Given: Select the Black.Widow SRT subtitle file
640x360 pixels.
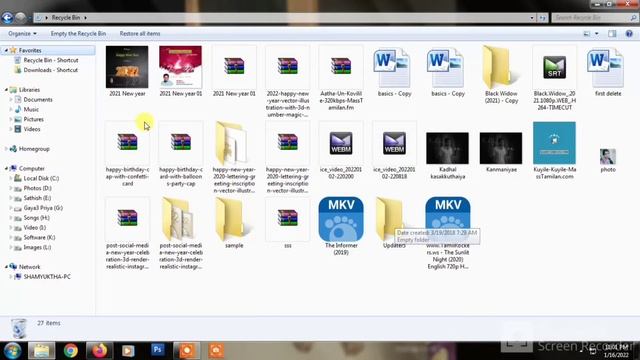Looking at the screenshot, I should pyautogui.click(x=554, y=67).
